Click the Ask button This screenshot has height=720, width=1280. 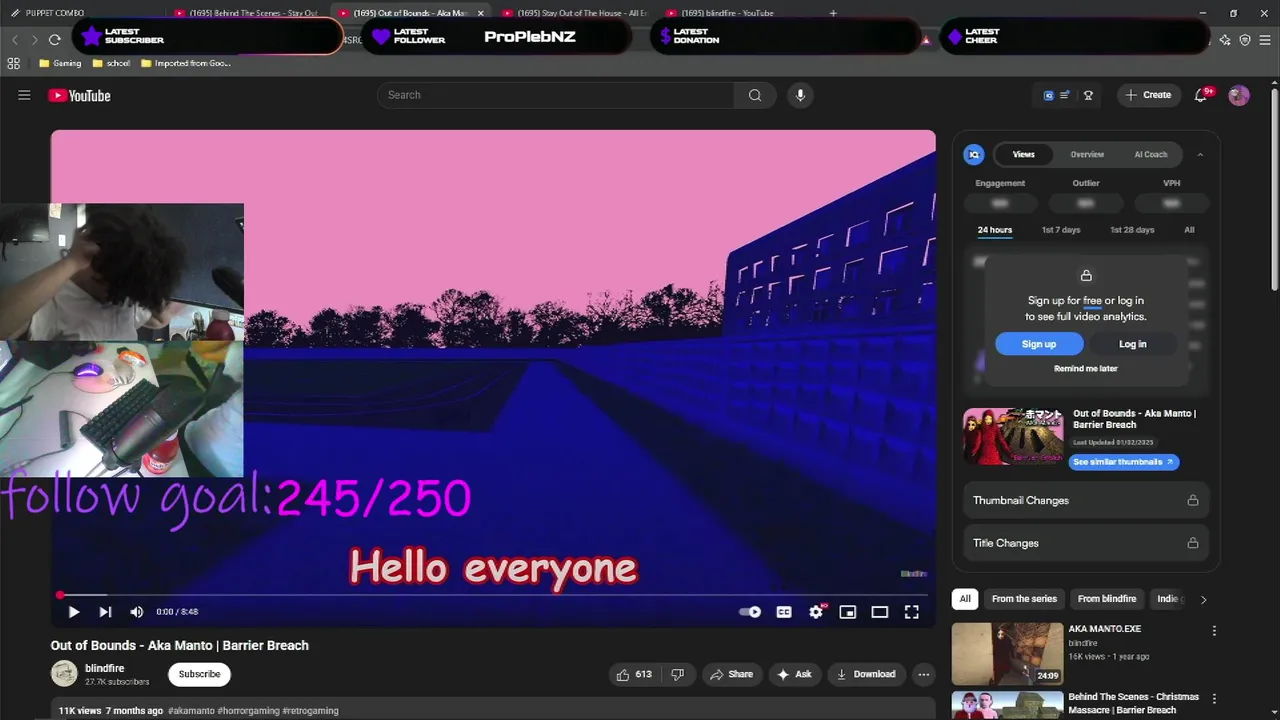tap(794, 674)
